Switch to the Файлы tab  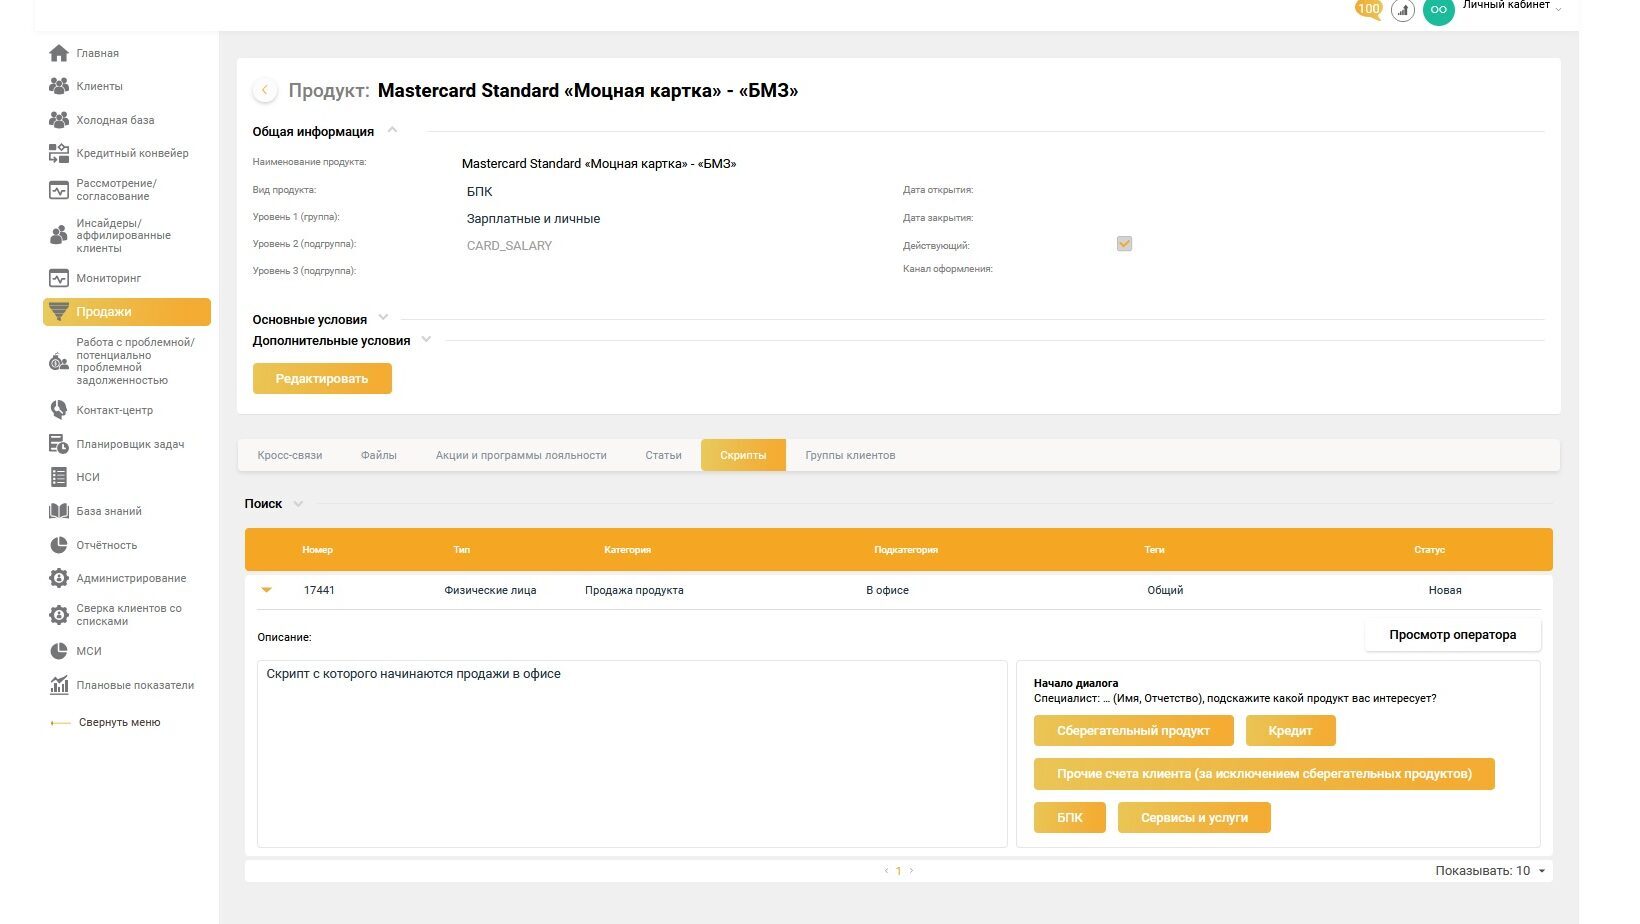point(379,455)
